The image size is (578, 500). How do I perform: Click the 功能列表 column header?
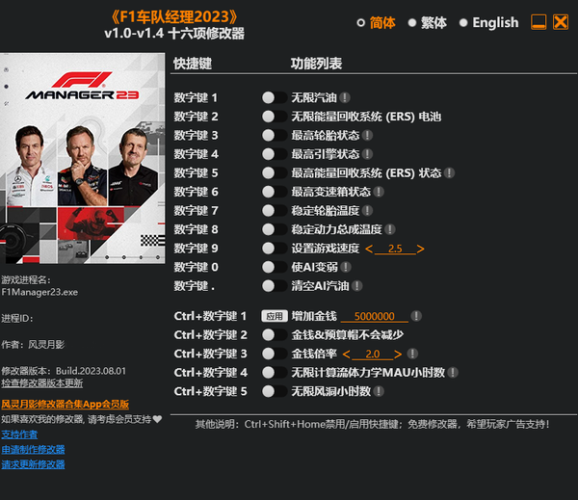click(x=316, y=64)
